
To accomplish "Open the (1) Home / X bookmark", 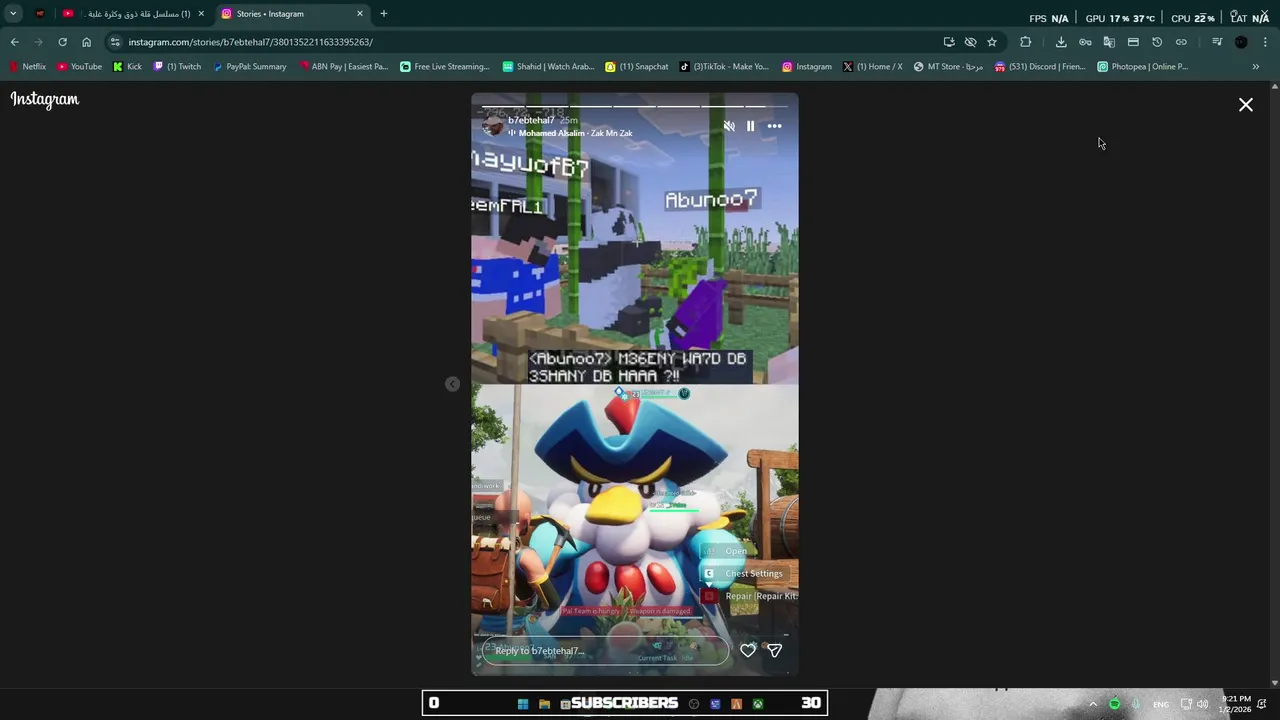I will (872, 67).
